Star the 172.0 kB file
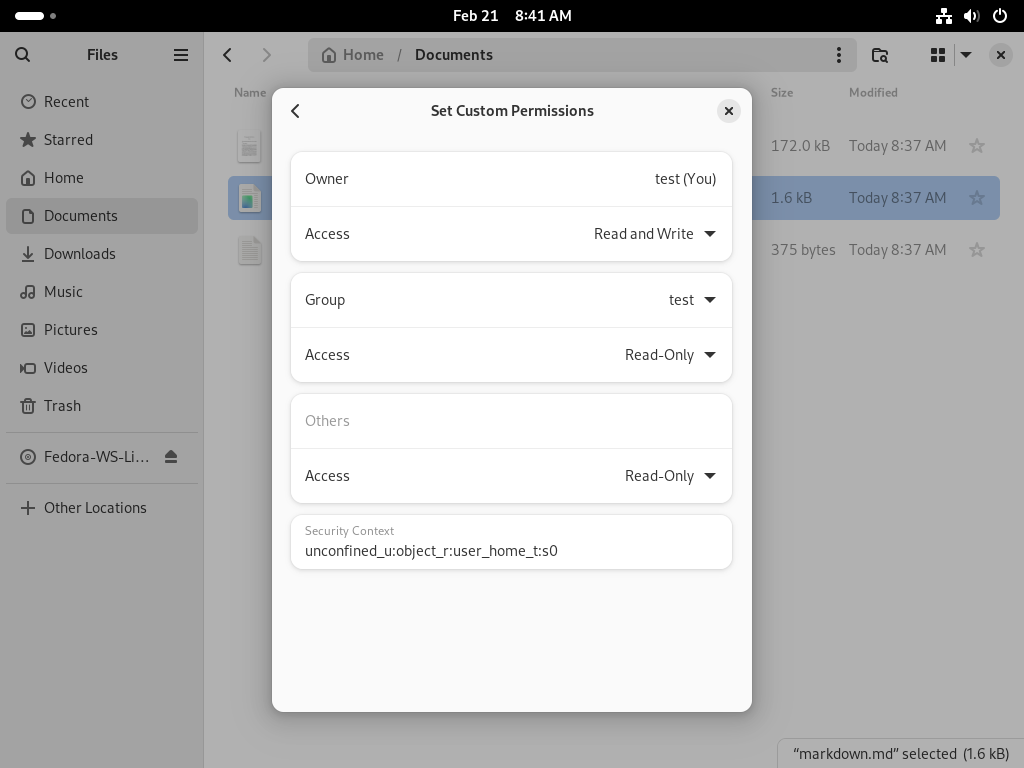 pyautogui.click(x=976, y=146)
